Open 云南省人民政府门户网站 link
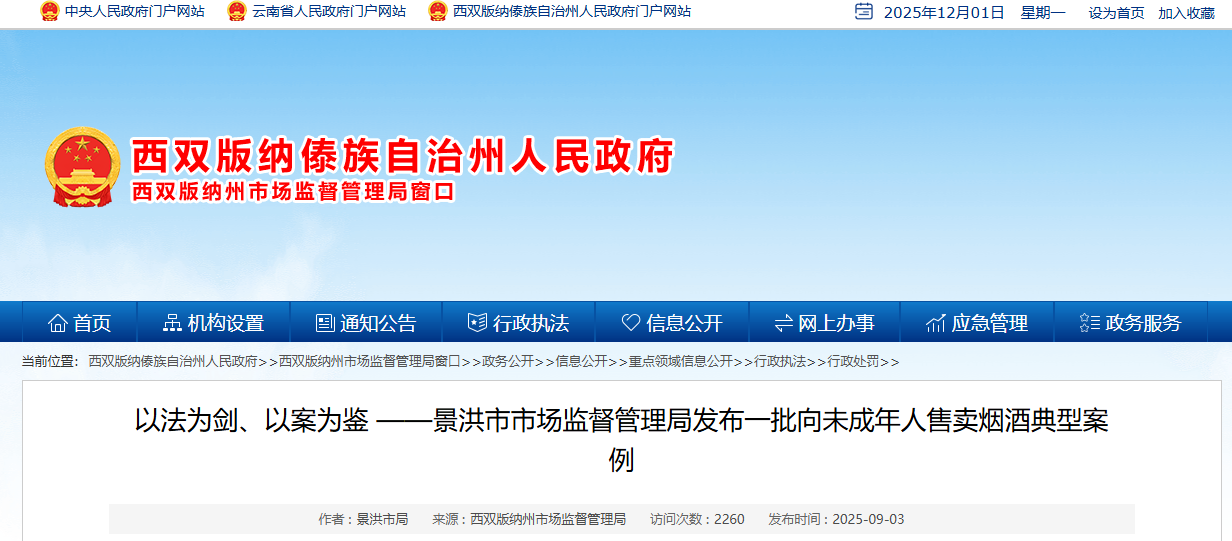This screenshot has width=1232, height=541. pyautogui.click(x=328, y=12)
